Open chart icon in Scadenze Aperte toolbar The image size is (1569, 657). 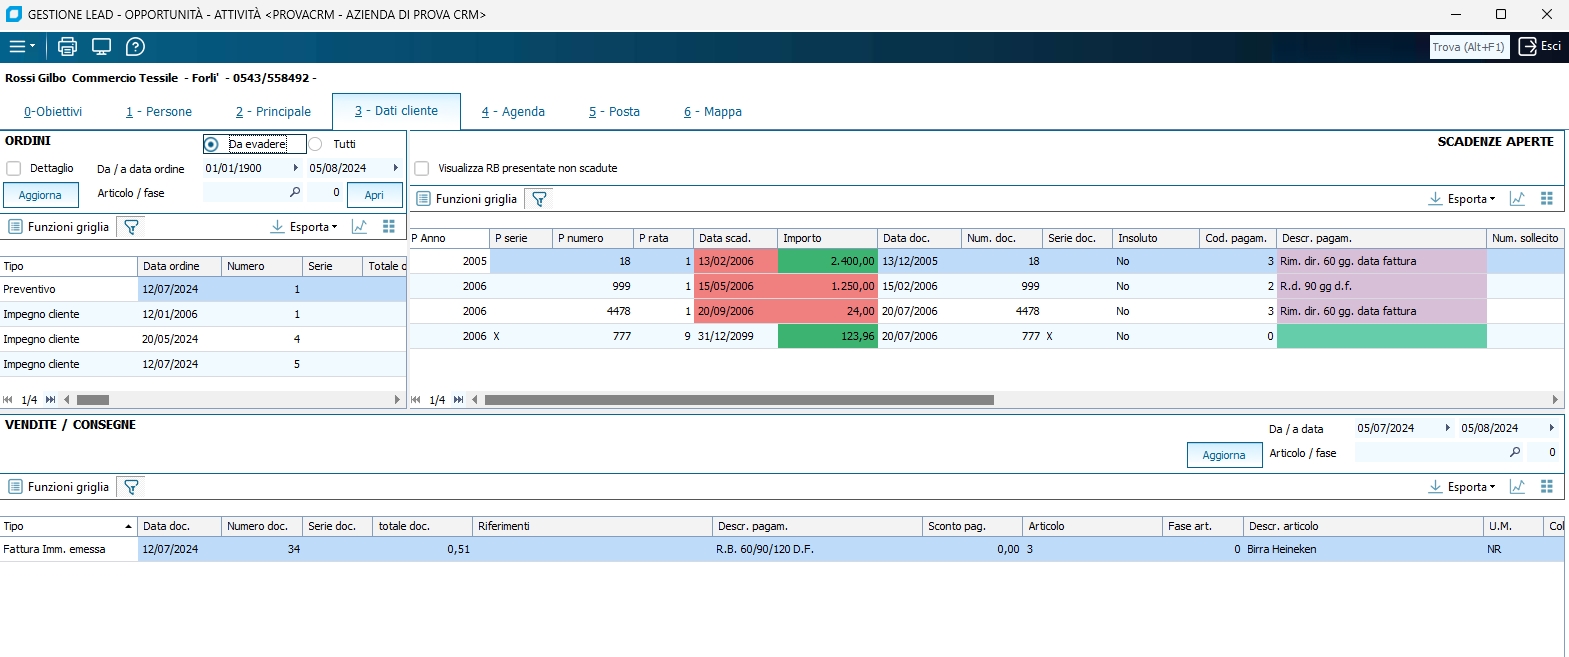(1517, 199)
